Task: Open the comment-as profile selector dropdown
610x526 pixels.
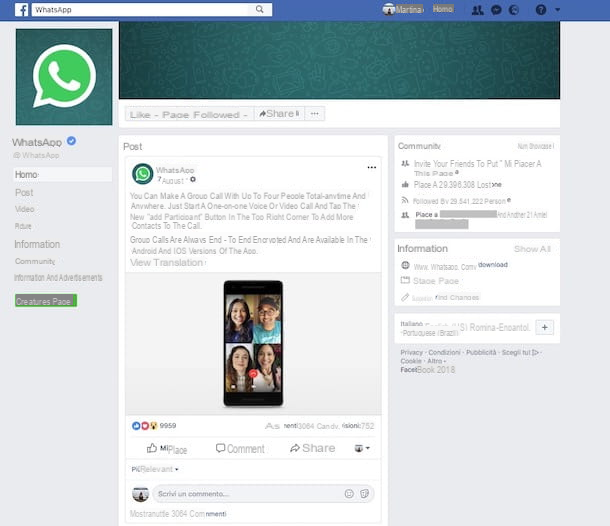Action: click(362, 448)
